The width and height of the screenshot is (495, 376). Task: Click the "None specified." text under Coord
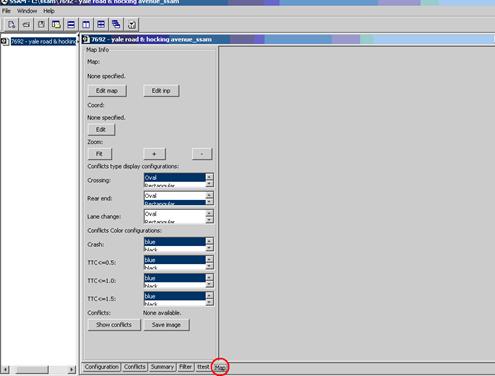[x=106, y=117]
